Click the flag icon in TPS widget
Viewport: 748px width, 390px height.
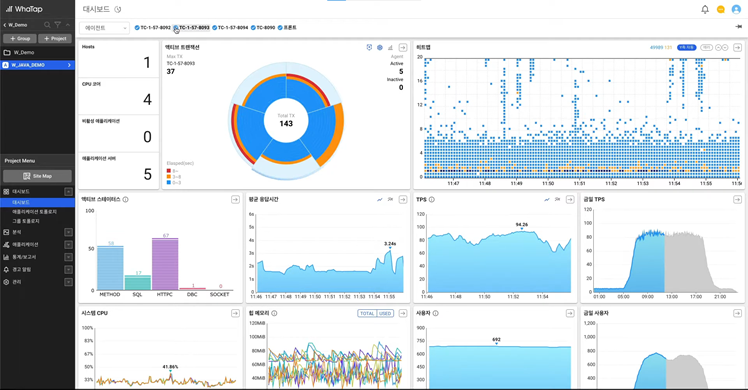coord(558,199)
